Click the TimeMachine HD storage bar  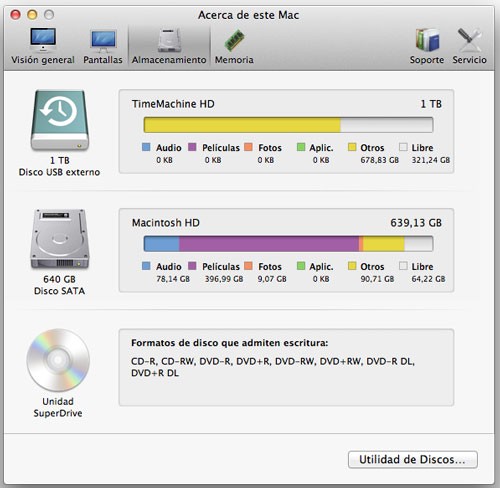(x=288, y=125)
